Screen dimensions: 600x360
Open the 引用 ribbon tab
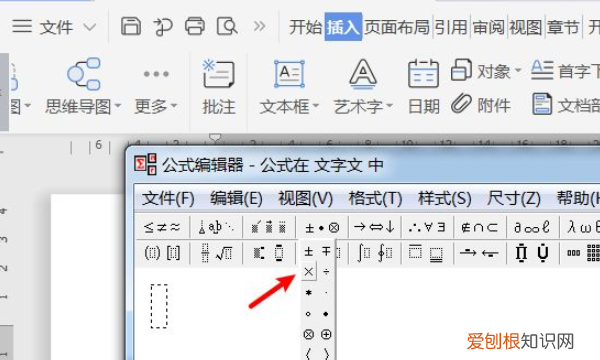451,27
